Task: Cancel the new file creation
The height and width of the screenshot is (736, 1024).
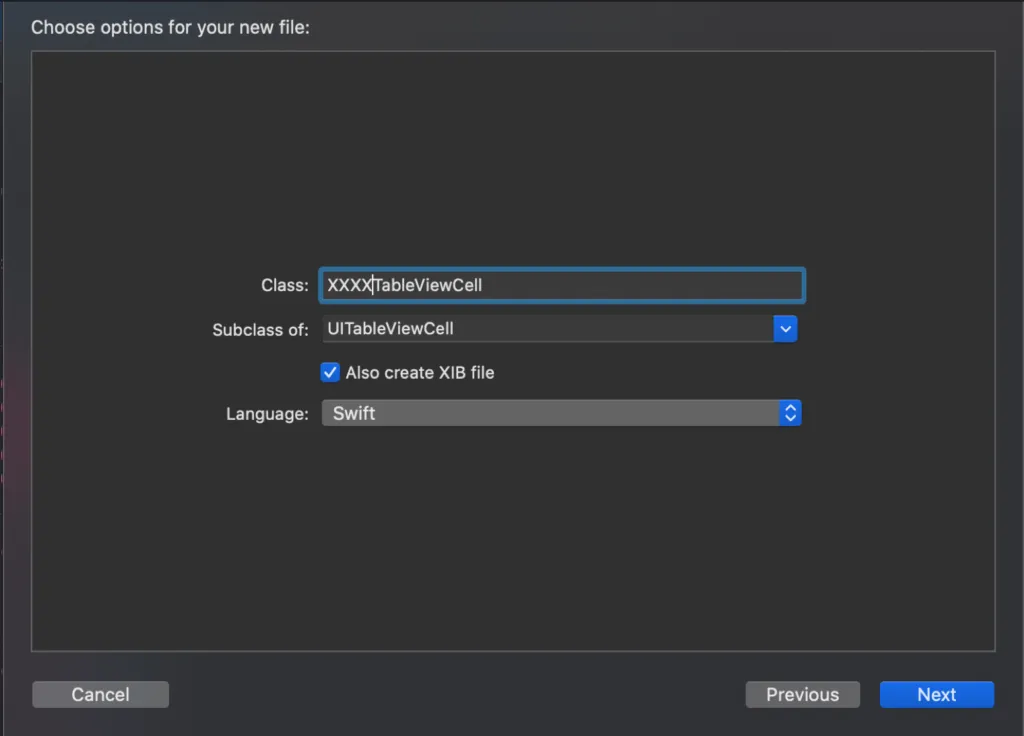Action: coord(100,694)
